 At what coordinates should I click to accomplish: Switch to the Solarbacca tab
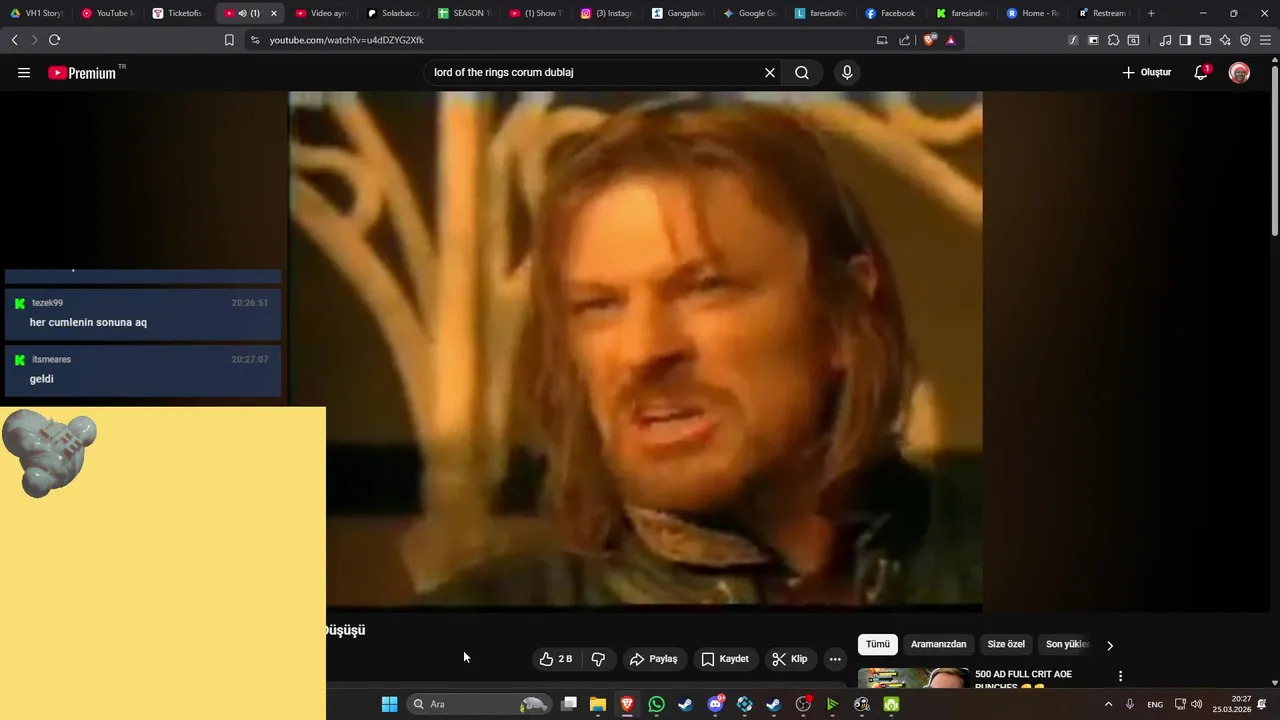click(393, 13)
